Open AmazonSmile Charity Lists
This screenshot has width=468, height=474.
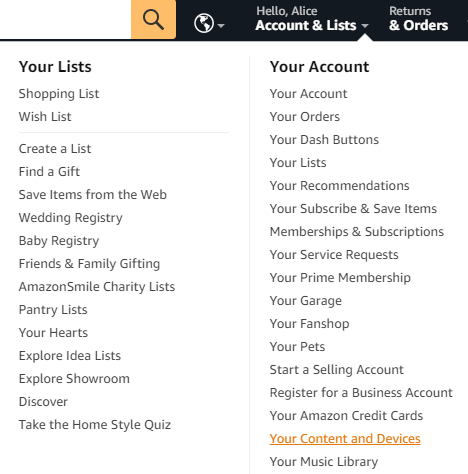[x=97, y=287]
